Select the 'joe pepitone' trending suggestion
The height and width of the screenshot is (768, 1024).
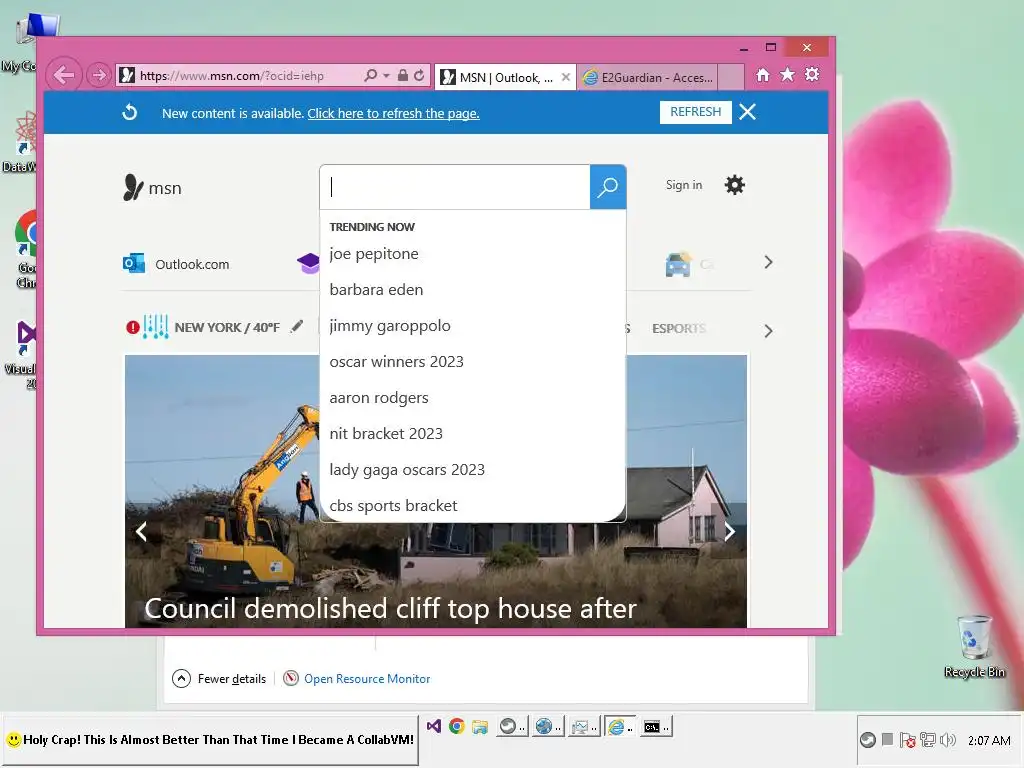473,254
